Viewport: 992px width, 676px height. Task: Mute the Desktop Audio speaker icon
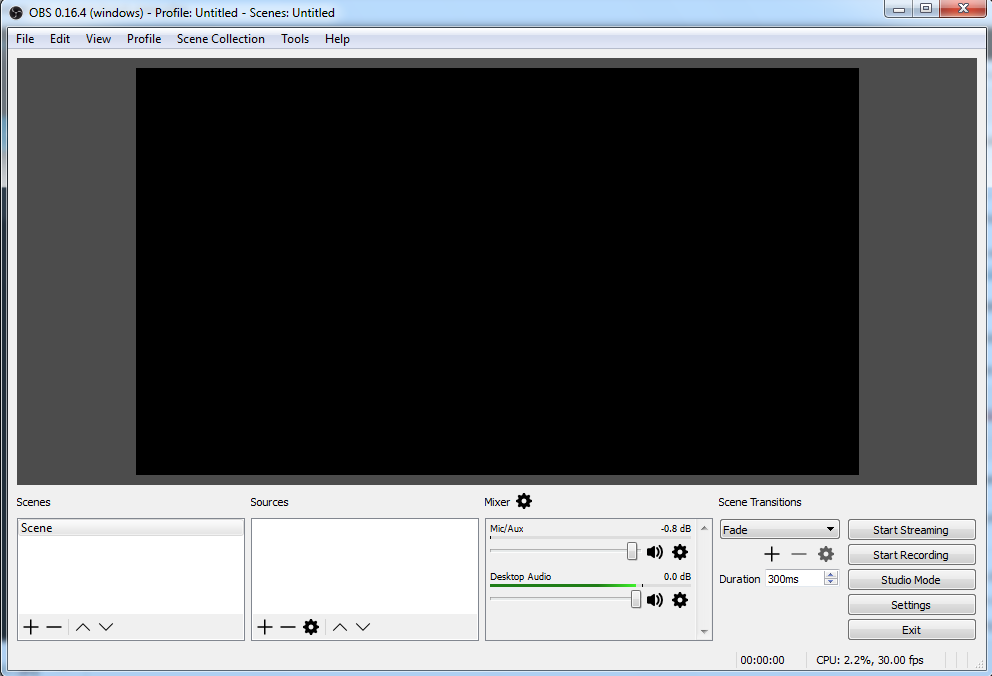655,600
